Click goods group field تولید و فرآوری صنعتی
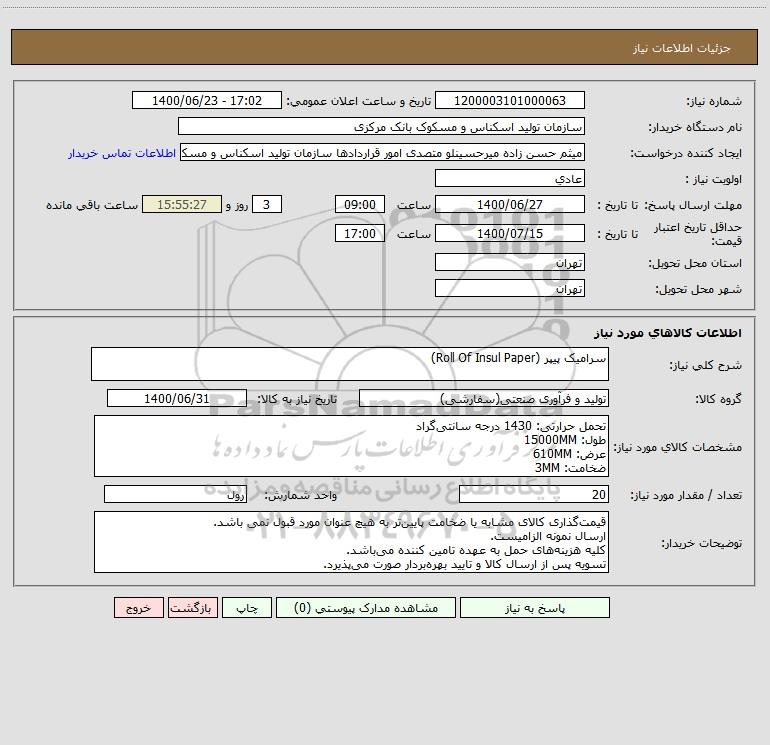 point(484,398)
